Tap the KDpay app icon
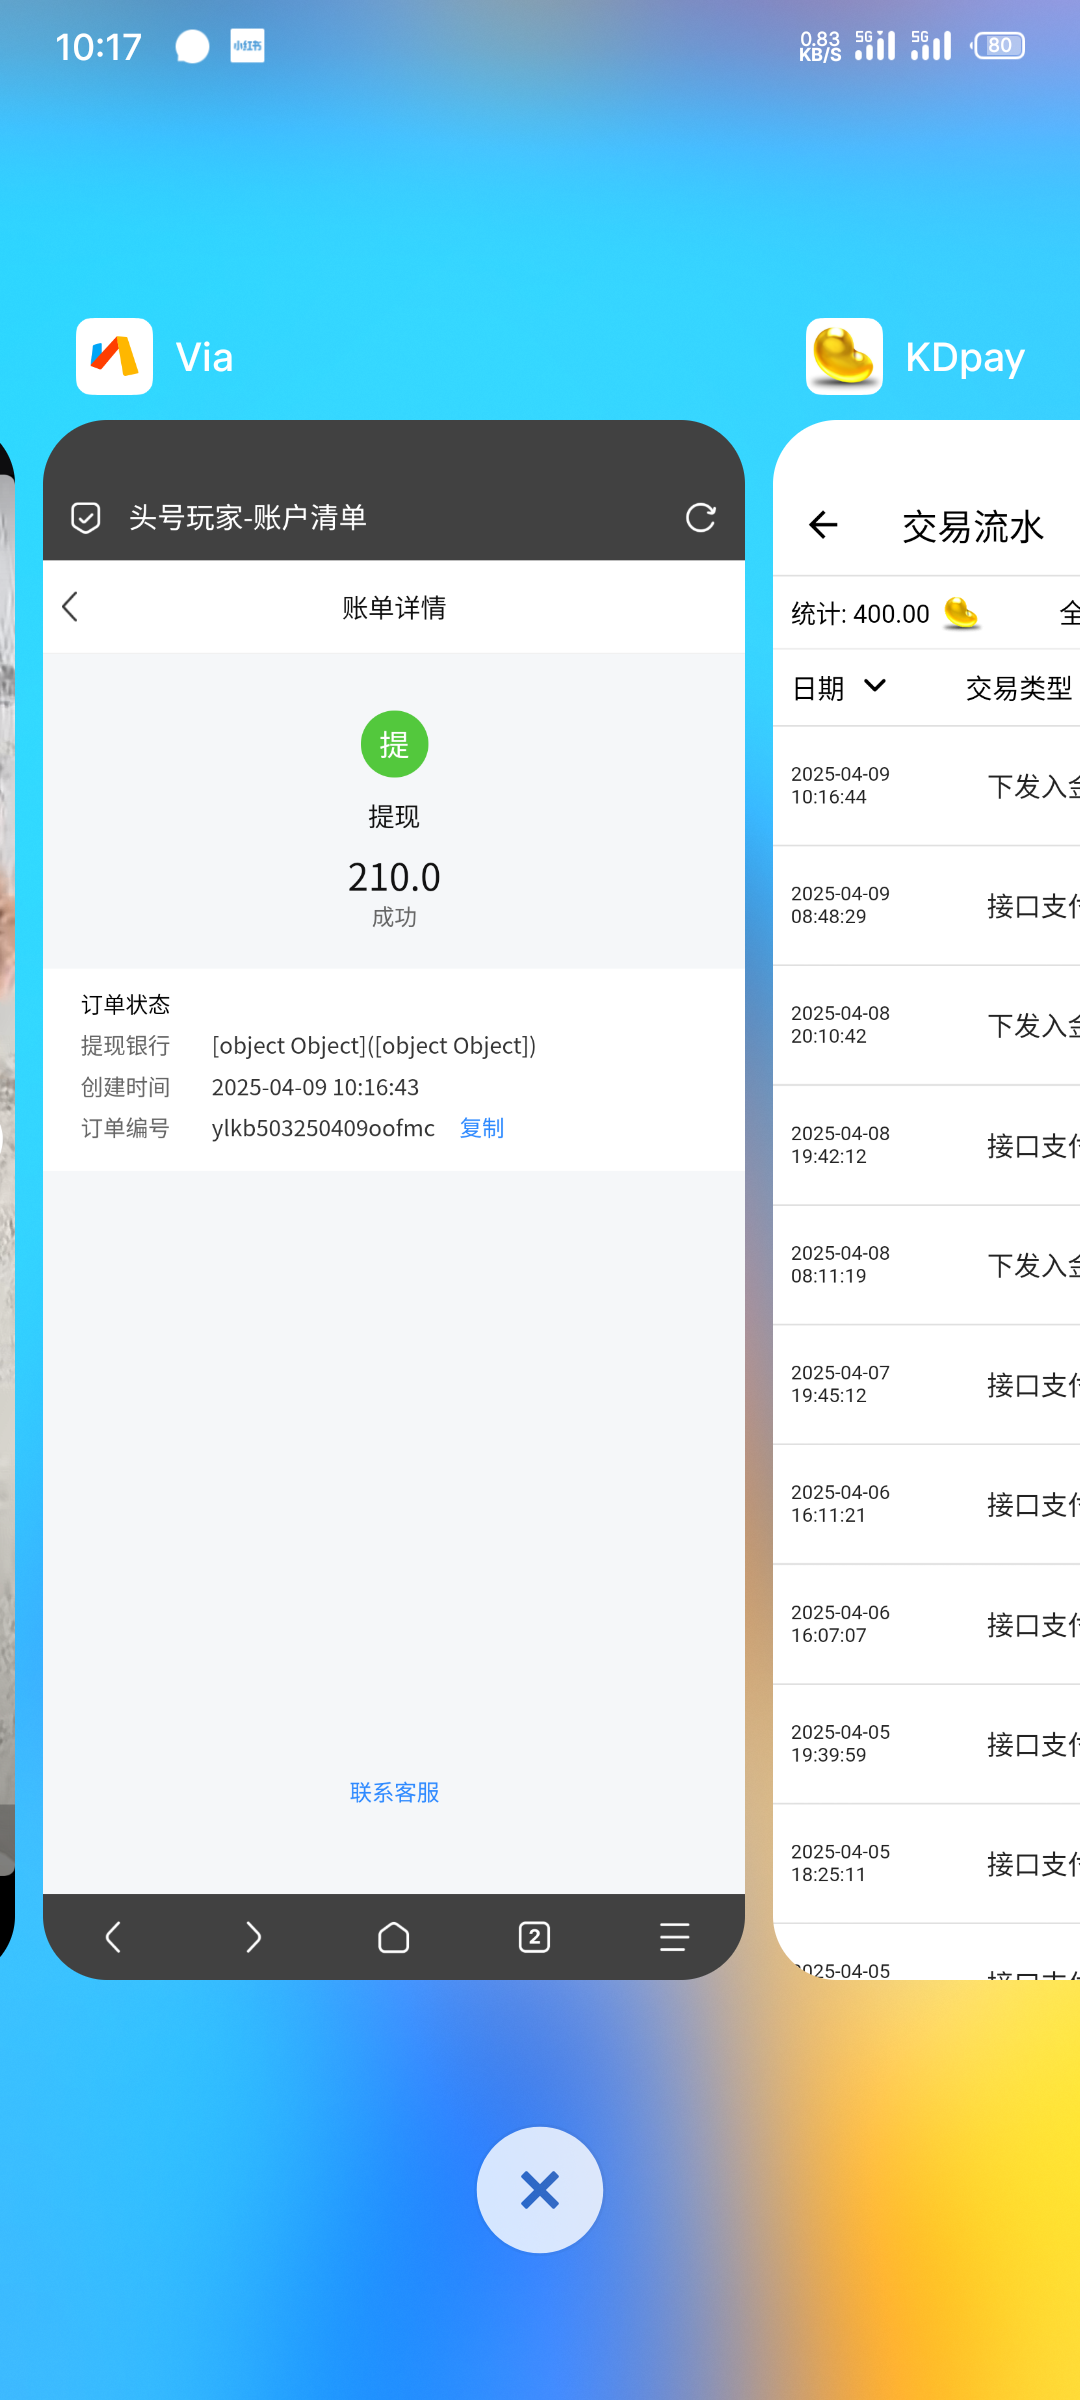The image size is (1080, 2400). (844, 357)
